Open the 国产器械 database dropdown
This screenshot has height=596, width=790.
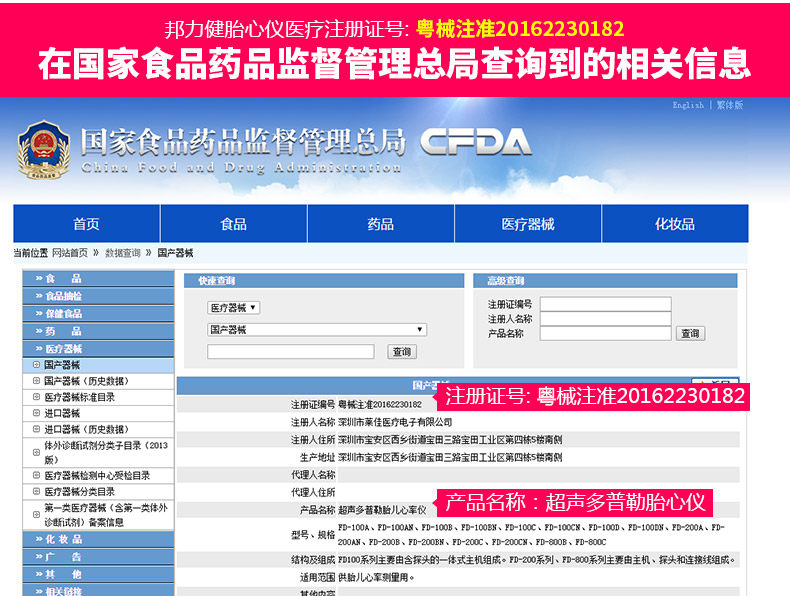[x=317, y=329]
